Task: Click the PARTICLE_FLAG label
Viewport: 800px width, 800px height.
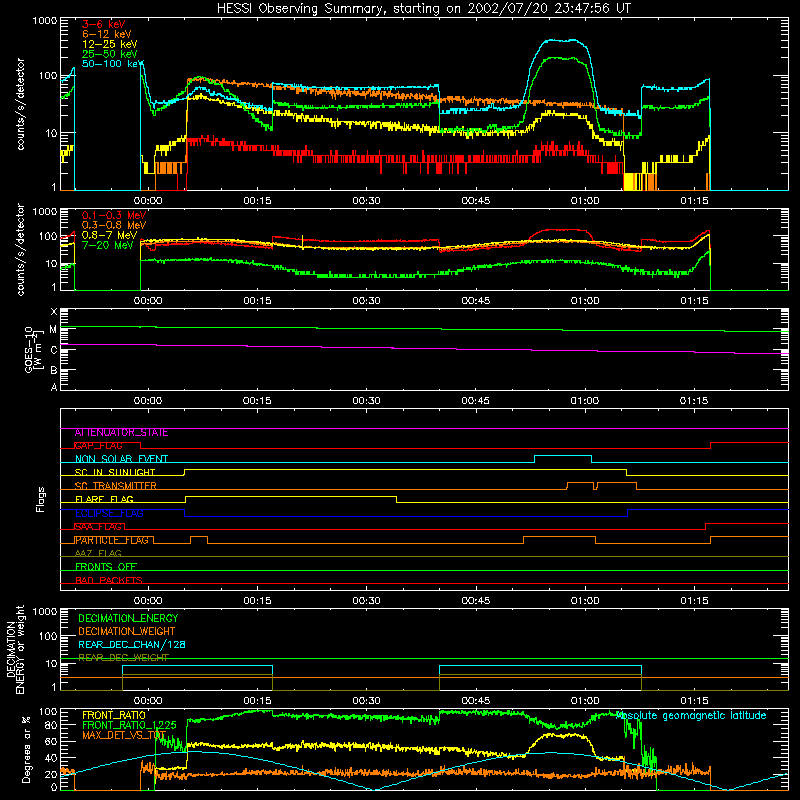Action: point(112,540)
